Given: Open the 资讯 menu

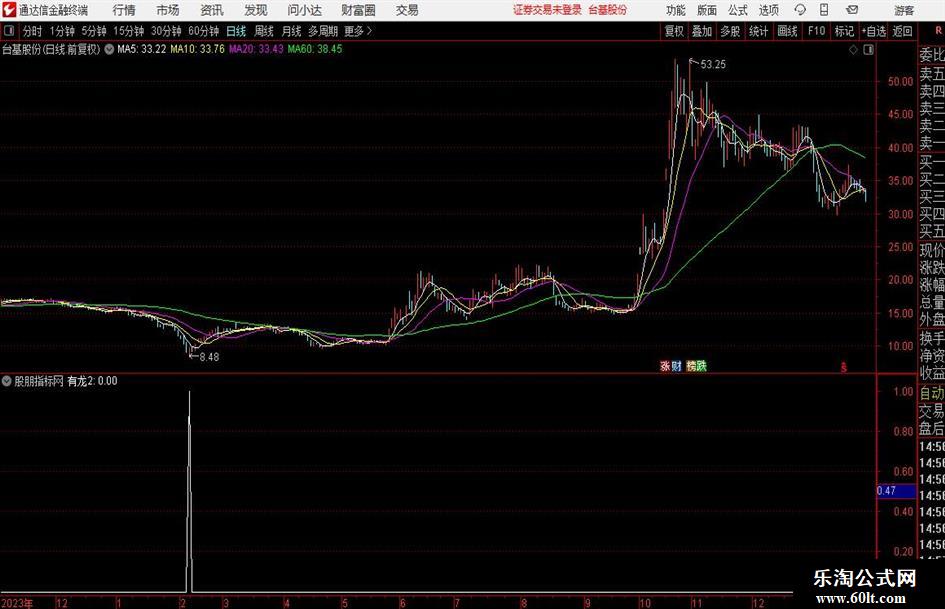Looking at the screenshot, I should point(212,10).
